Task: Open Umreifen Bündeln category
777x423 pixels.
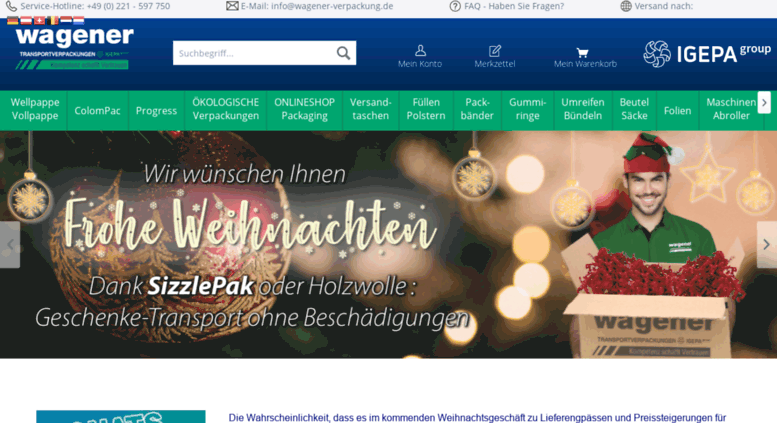Action: click(583, 109)
